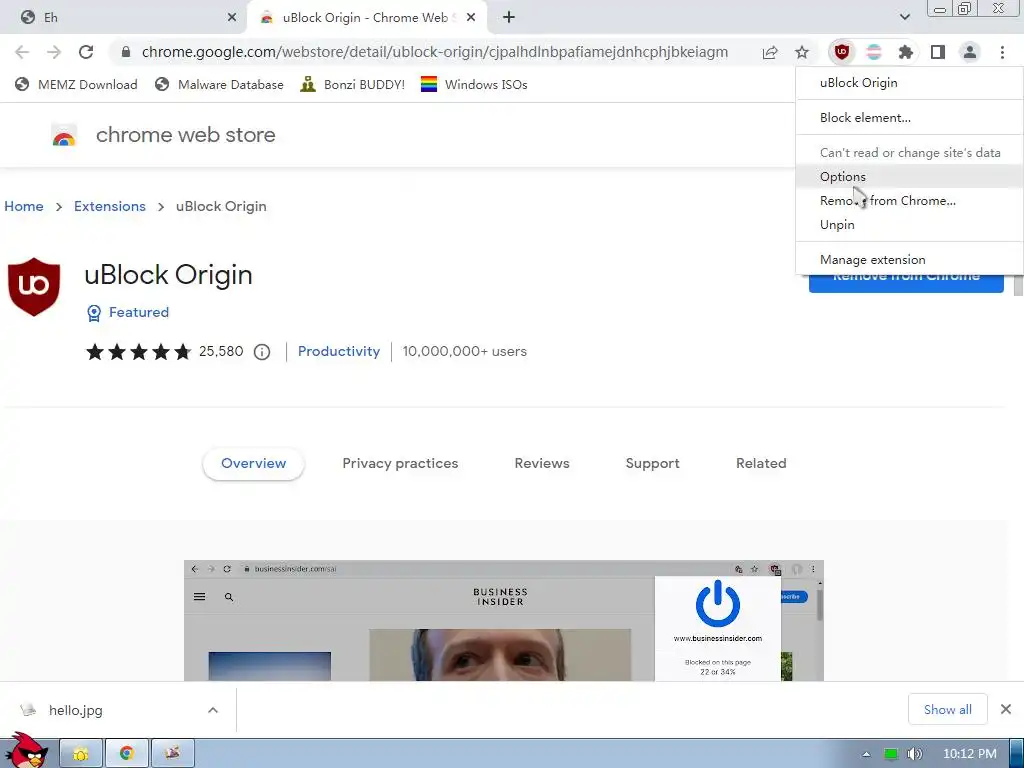Select the Privacy practices tab

(400, 464)
